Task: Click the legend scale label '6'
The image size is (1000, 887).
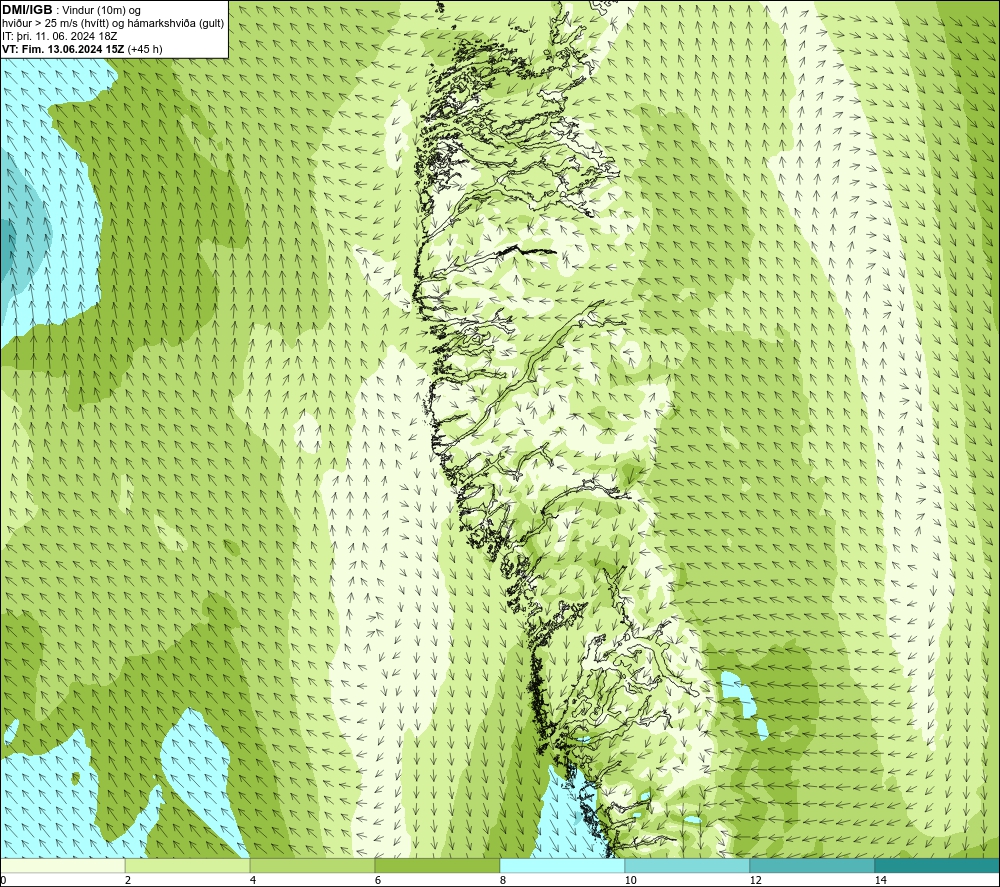Action: click(378, 880)
